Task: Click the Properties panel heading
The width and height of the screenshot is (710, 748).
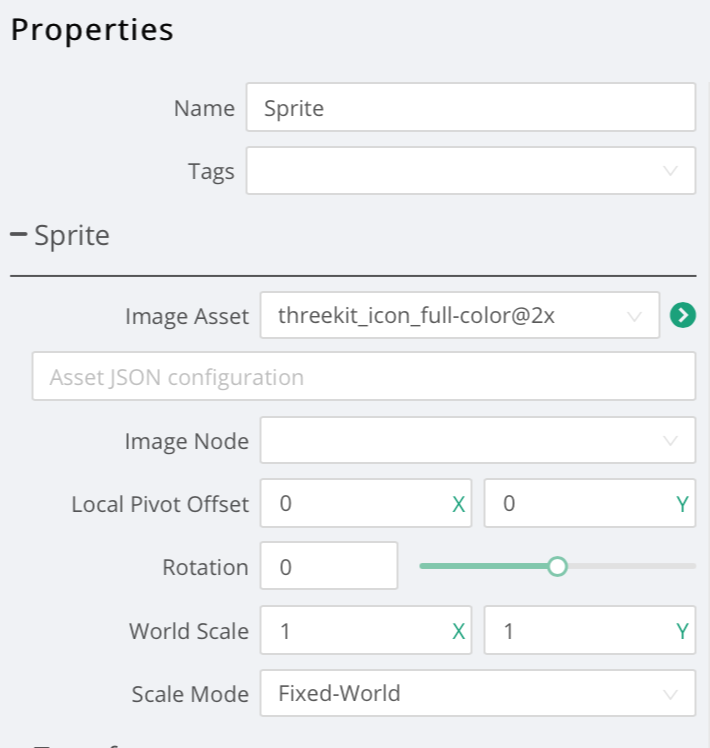Action: 92,30
